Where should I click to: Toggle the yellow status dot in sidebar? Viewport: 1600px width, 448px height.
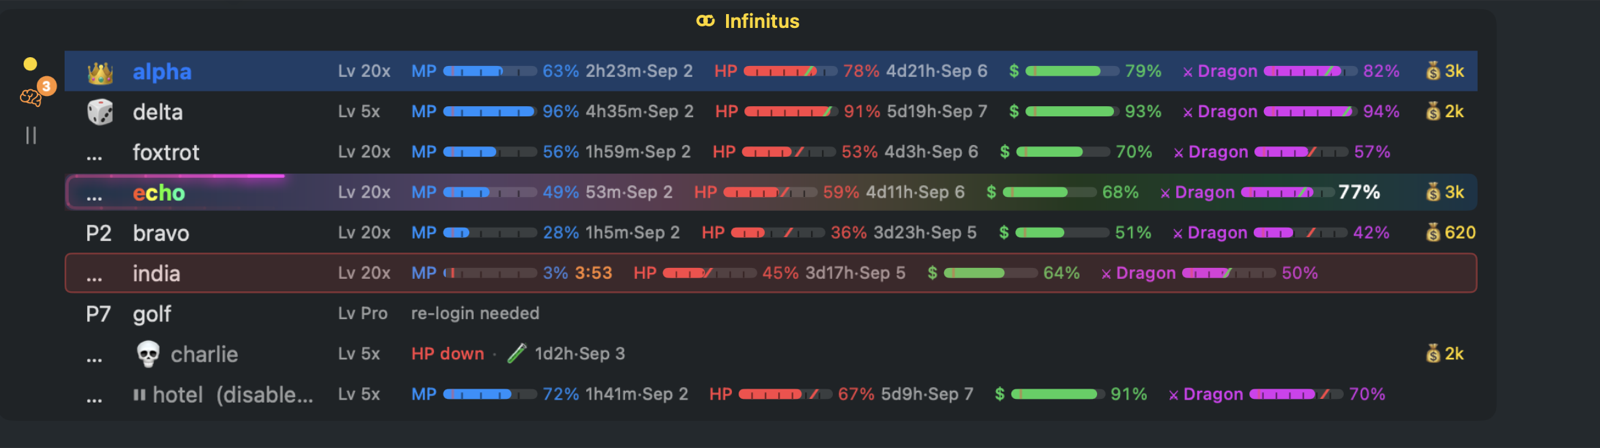pos(30,64)
